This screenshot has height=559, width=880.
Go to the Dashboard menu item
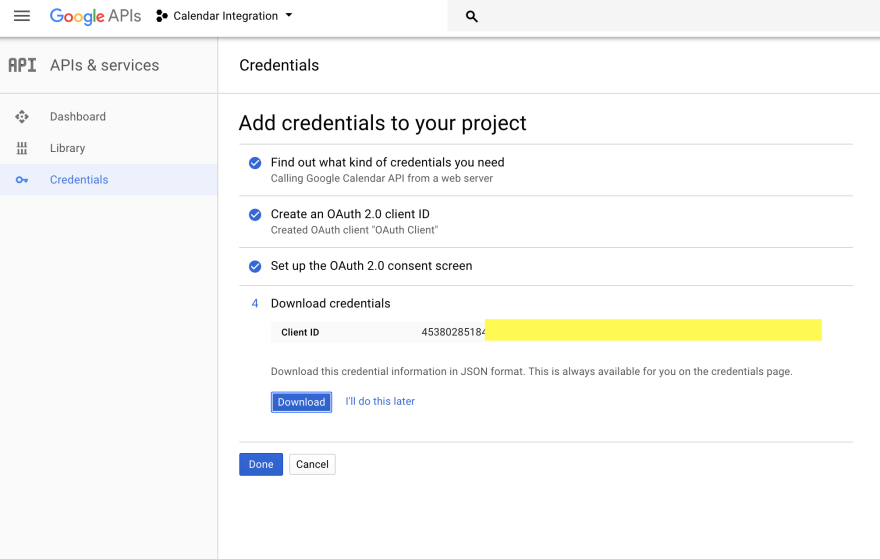coord(77,117)
